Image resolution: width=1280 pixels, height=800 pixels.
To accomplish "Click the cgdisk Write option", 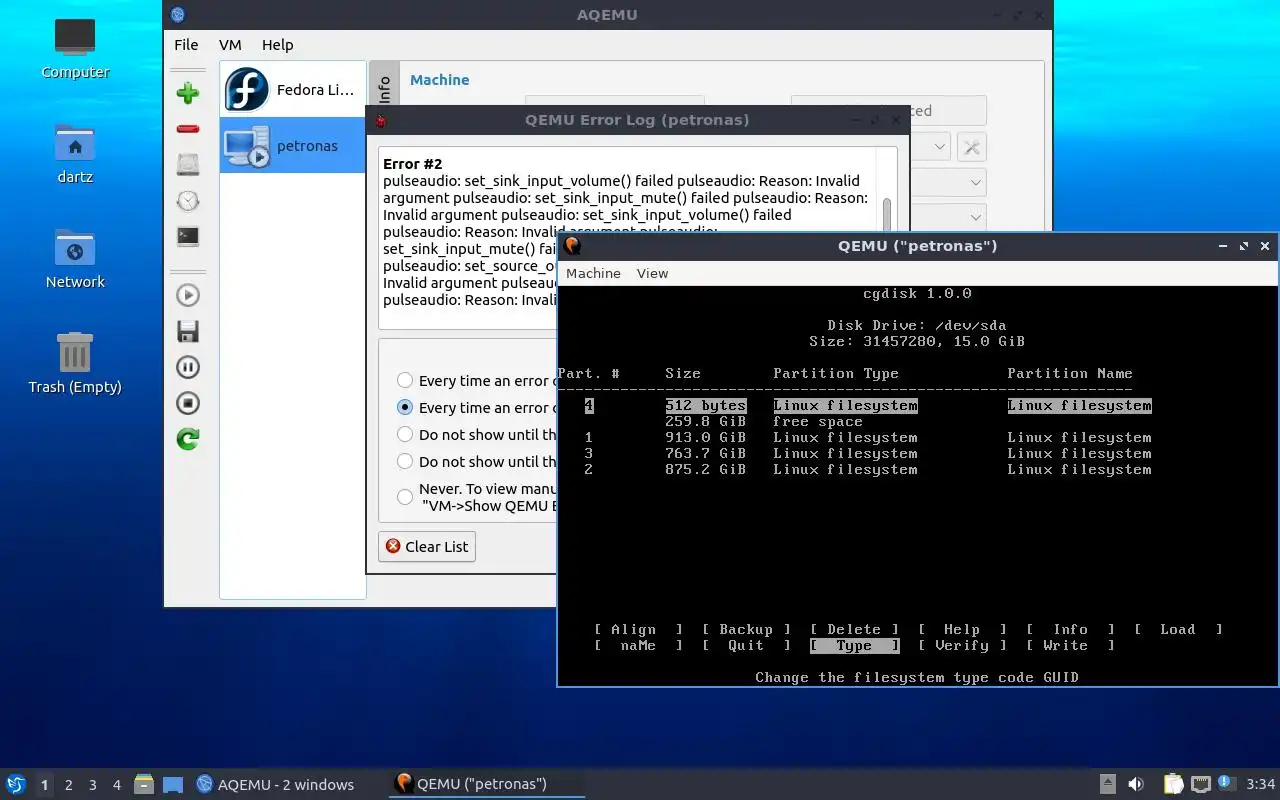I will (x=1070, y=645).
